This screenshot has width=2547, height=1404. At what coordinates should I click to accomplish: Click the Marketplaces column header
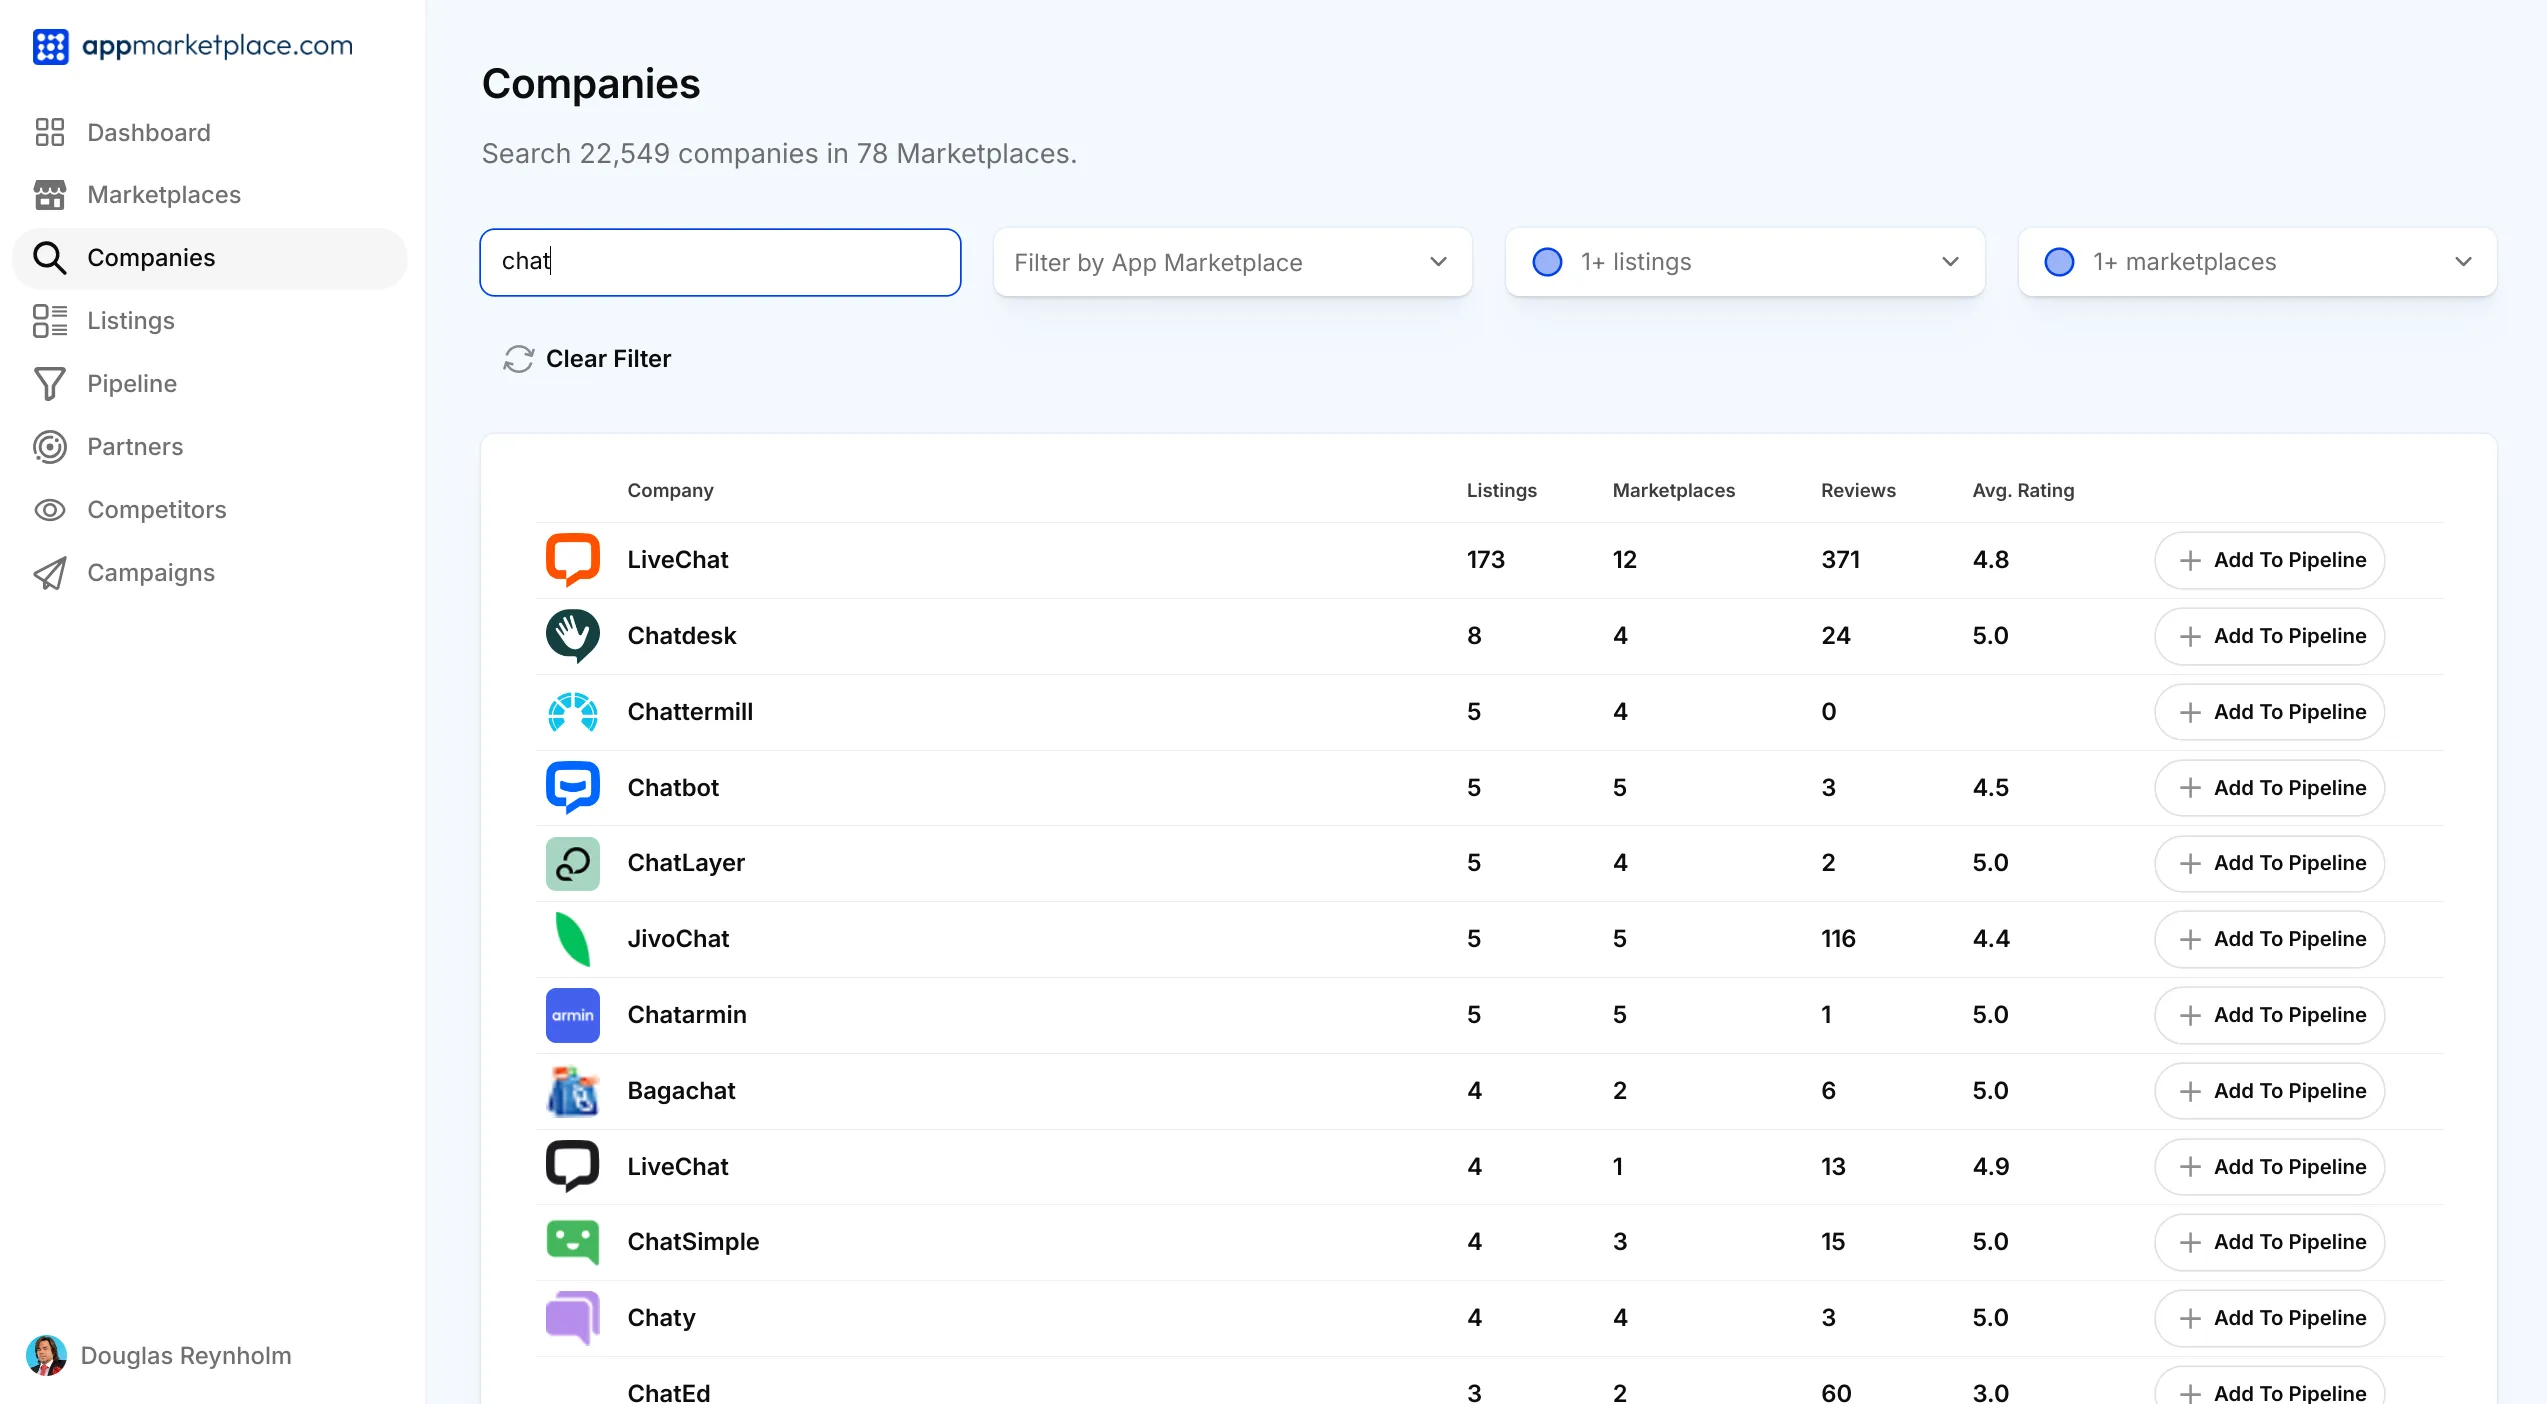pos(1673,491)
